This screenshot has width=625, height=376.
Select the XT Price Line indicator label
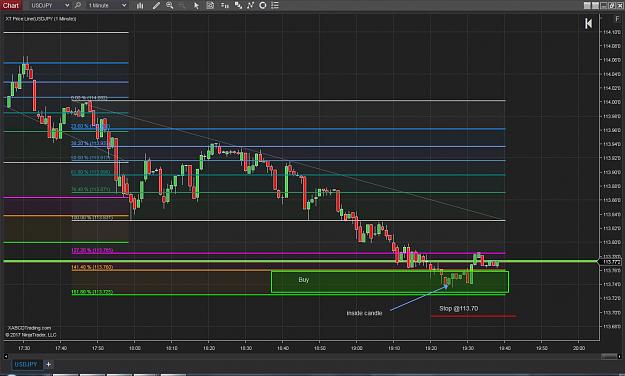pyautogui.click(x=40, y=19)
